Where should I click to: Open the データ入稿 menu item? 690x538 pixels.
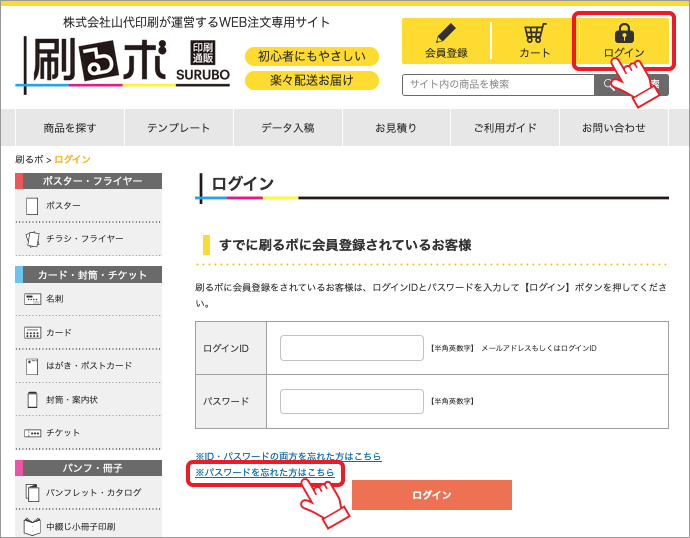pos(288,128)
